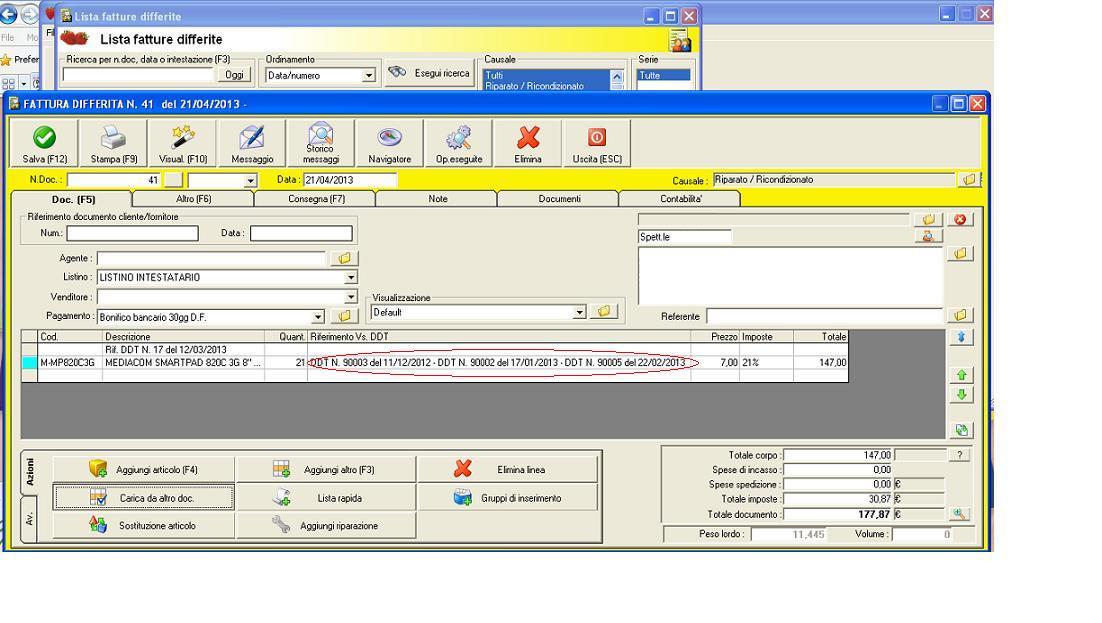Click Aggiungi riparazione button
Viewport: 1102px width, 623px height.
(326, 525)
